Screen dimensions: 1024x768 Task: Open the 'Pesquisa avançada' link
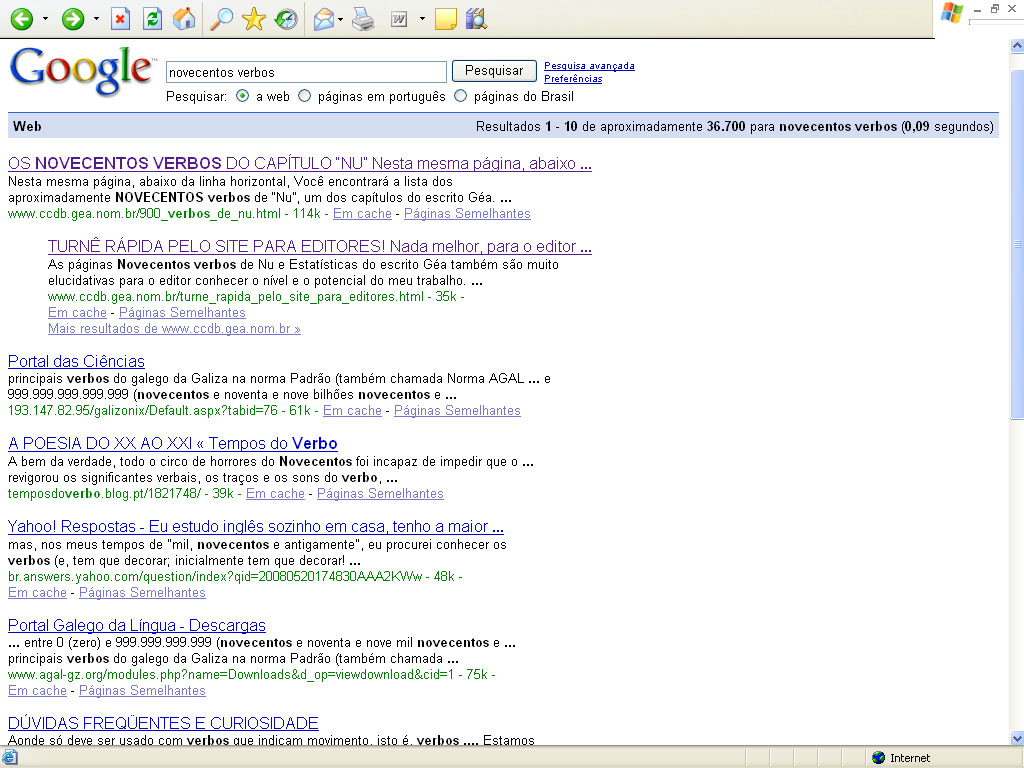[x=589, y=66]
